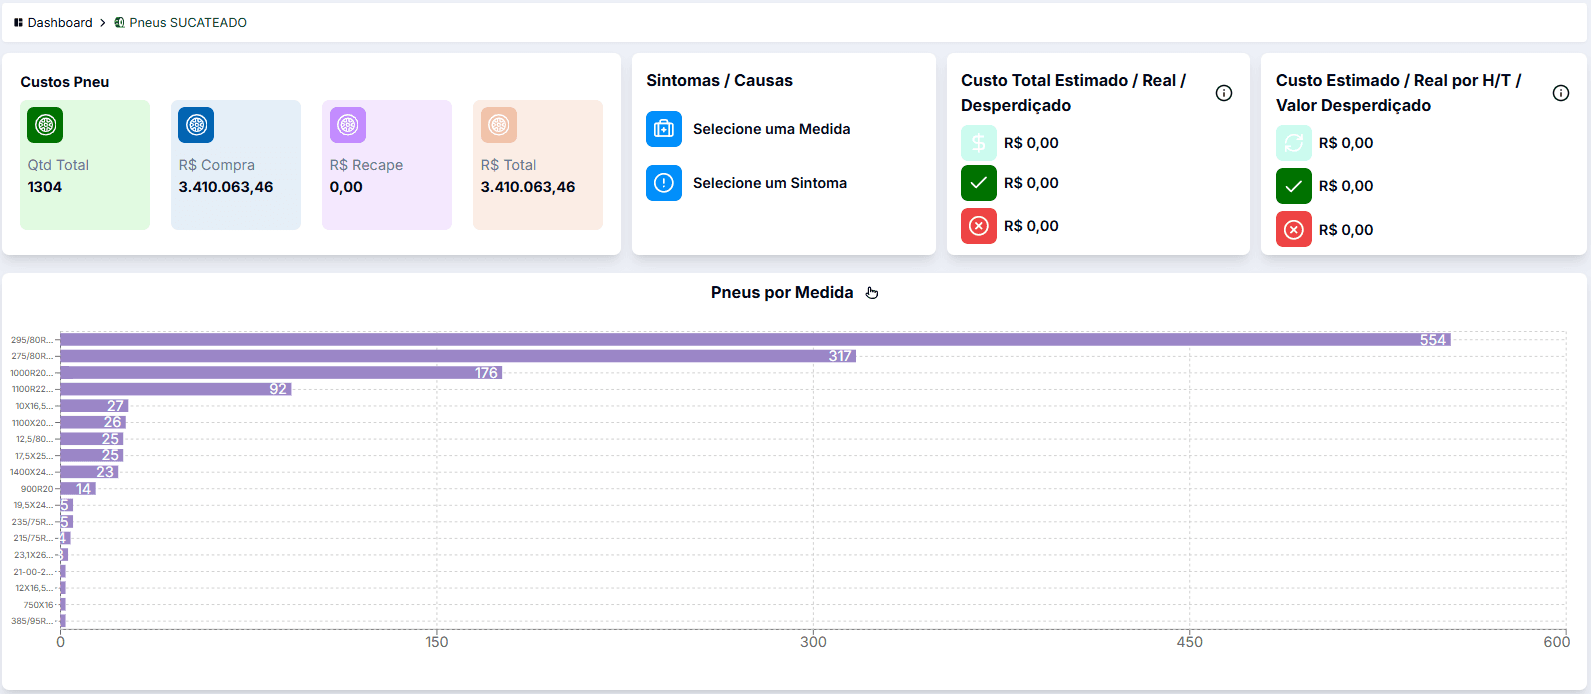1591x694 pixels.
Task: Click the Dashboard breadcrumb icon
Action: (x=18, y=22)
